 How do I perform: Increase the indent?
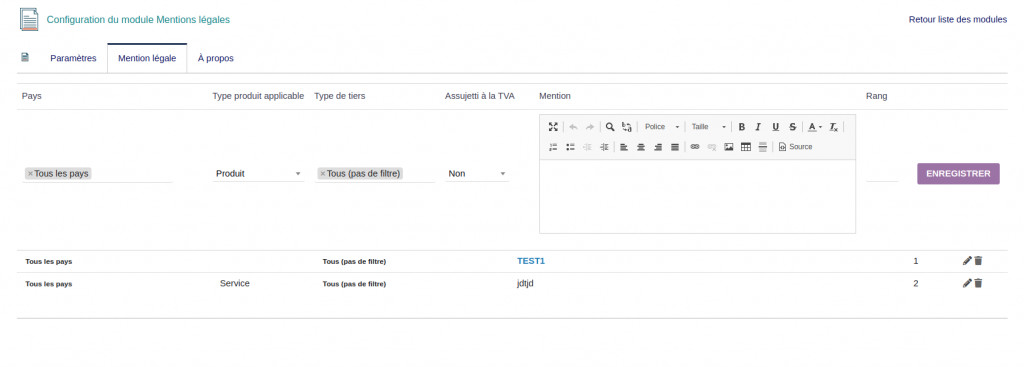coord(604,147)
